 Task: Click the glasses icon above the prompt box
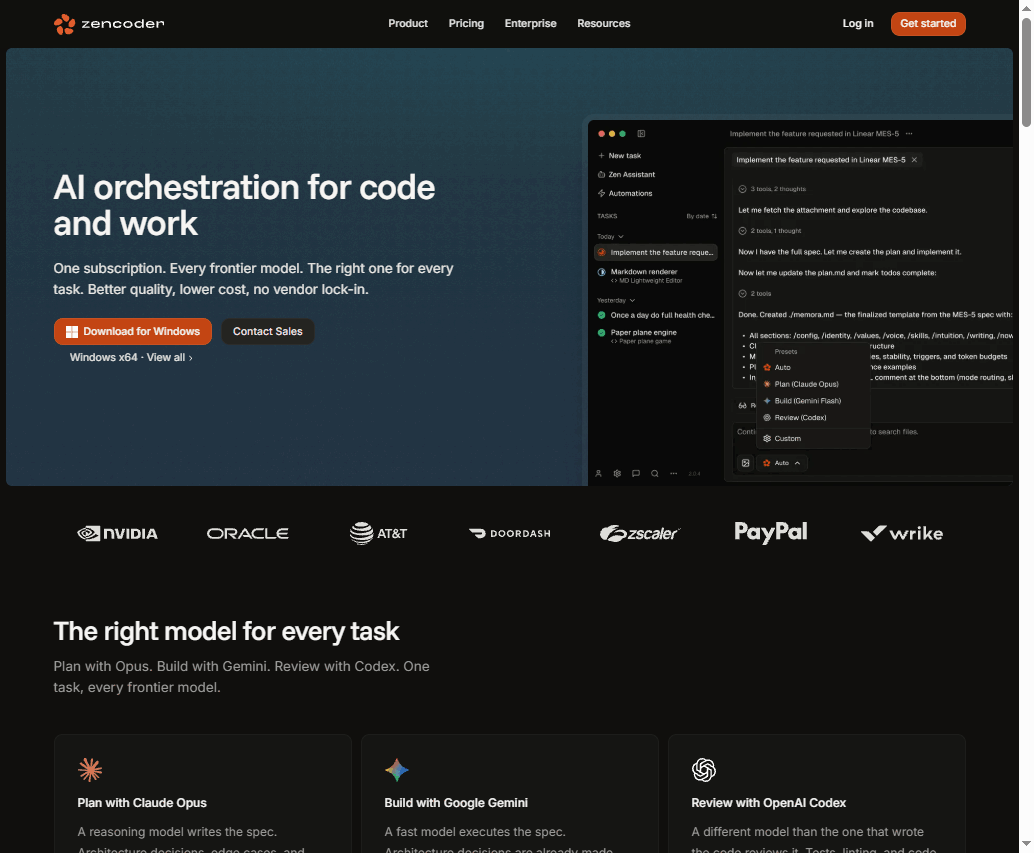click(x=743, y=405)
